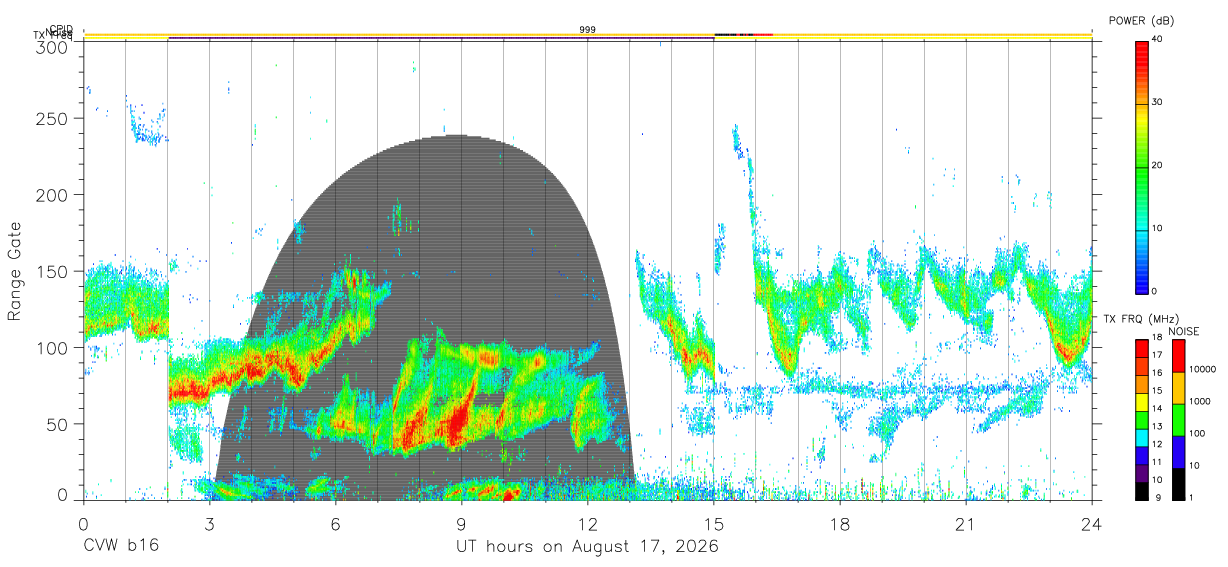Click the 1000 label on the noise scale

tap(1199, 401)
